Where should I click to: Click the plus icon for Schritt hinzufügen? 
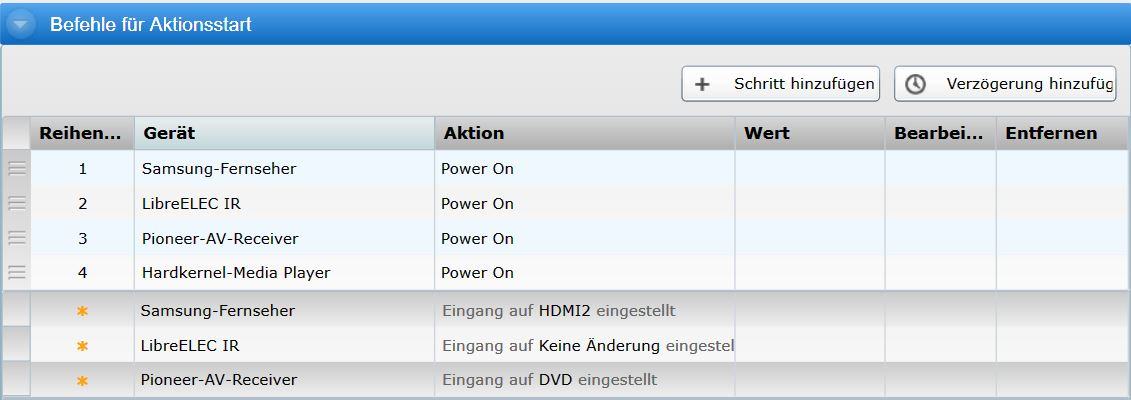tap(703, 85)
